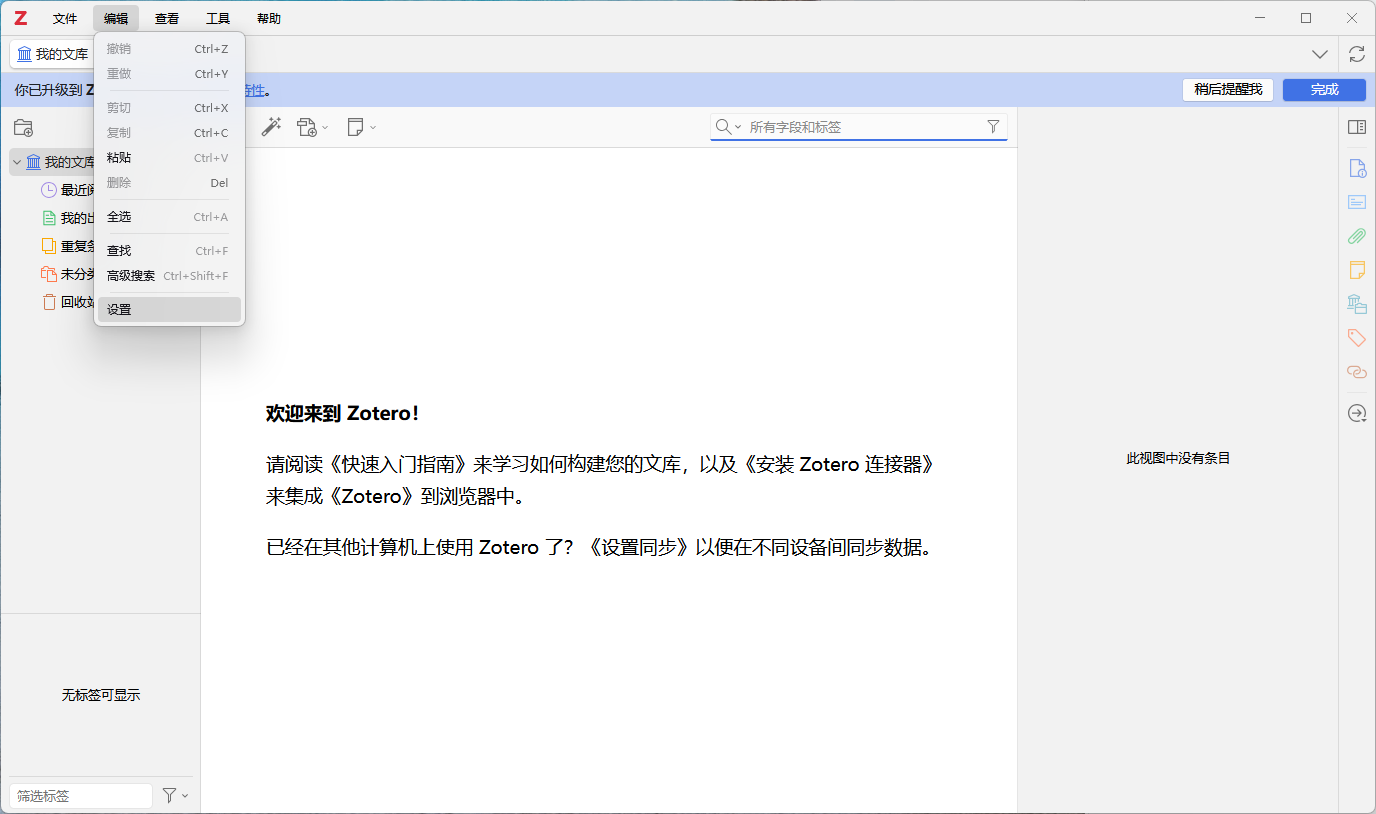Click the purple clock icon in the library tree
Image resolution: width=1376 pixels, height=814 pixels.
click(x=49, y=190)
